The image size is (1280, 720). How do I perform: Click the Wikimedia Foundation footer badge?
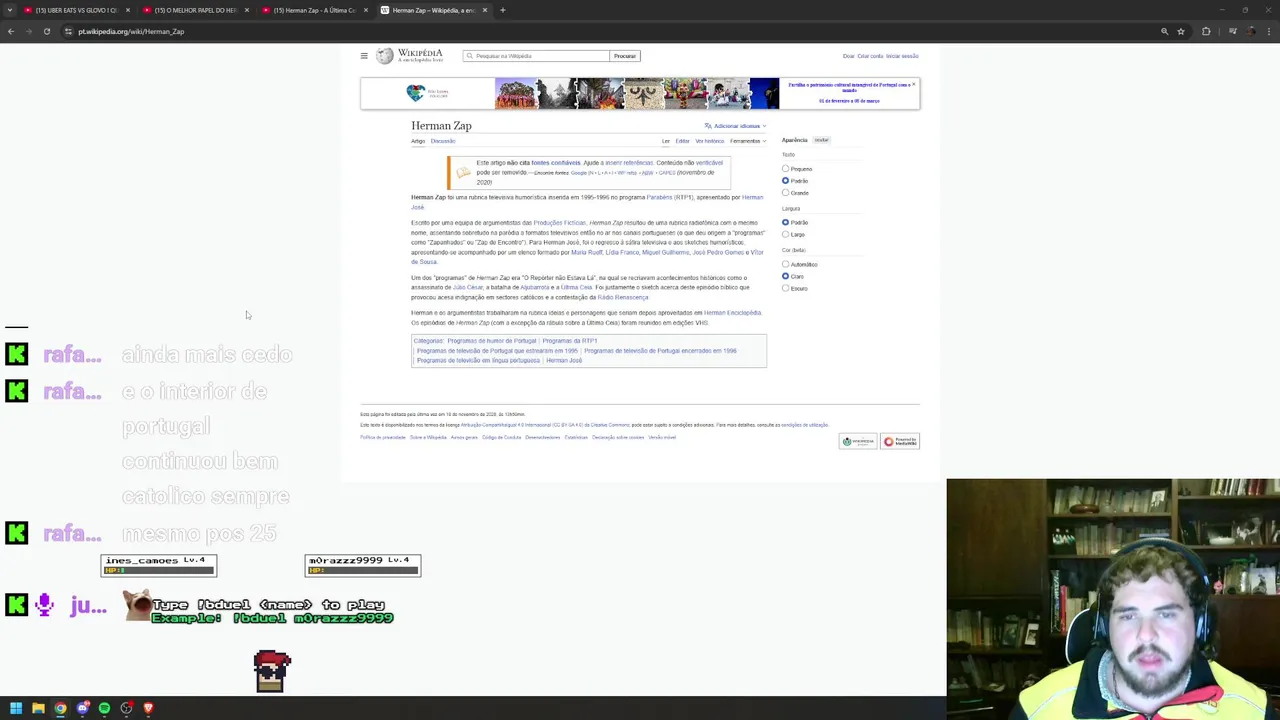point(857,441)
